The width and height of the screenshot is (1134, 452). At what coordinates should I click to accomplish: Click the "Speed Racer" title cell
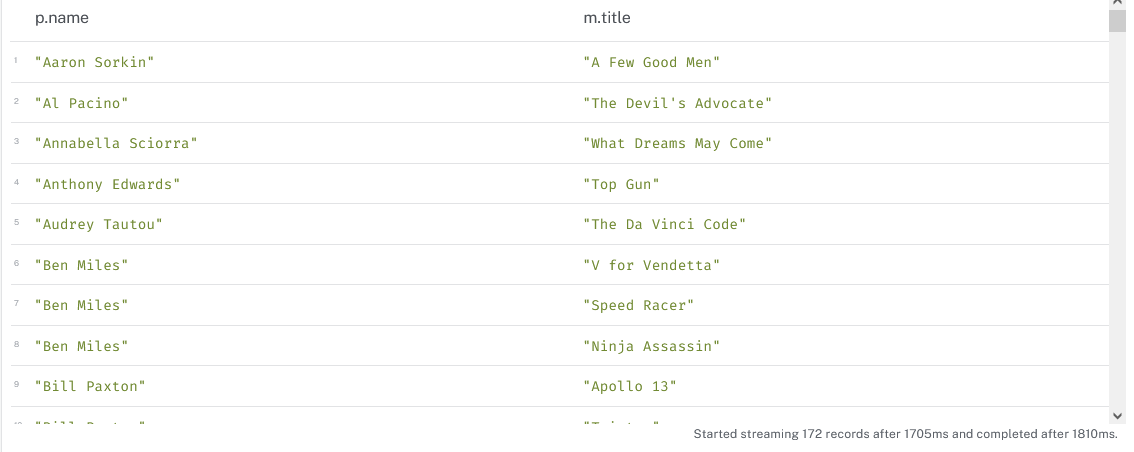pyautogui.click(x=639, y=305)
